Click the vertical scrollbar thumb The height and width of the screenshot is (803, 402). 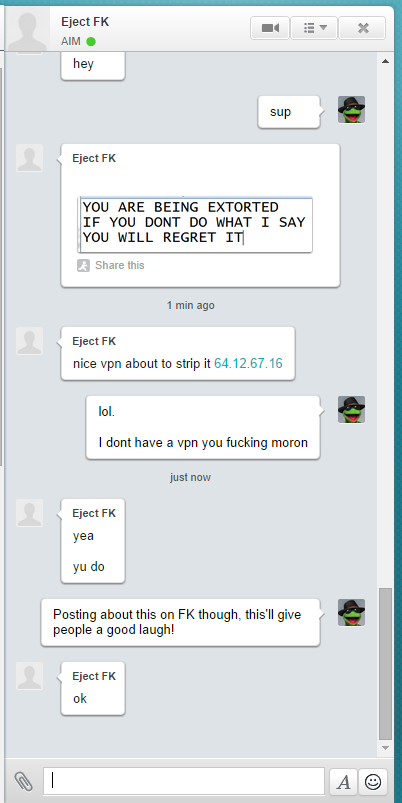385,664
